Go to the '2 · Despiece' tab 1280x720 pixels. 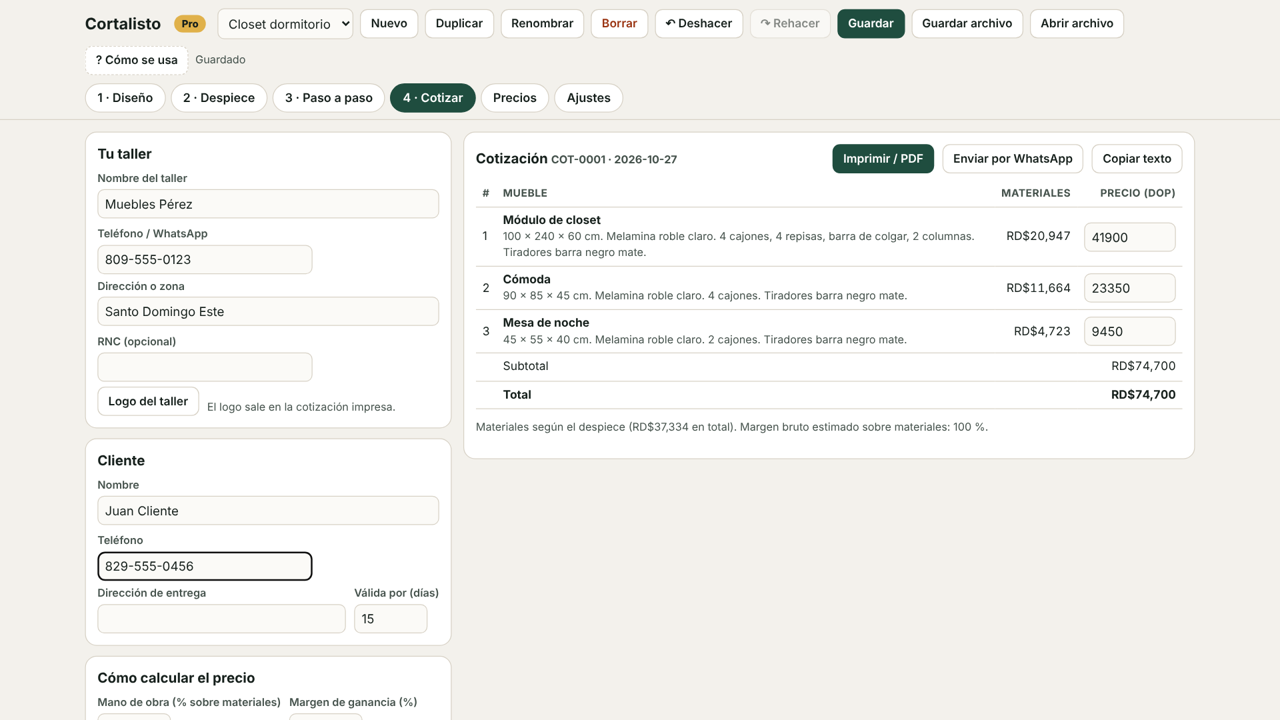pyautogui.click(x=219, y=98)
